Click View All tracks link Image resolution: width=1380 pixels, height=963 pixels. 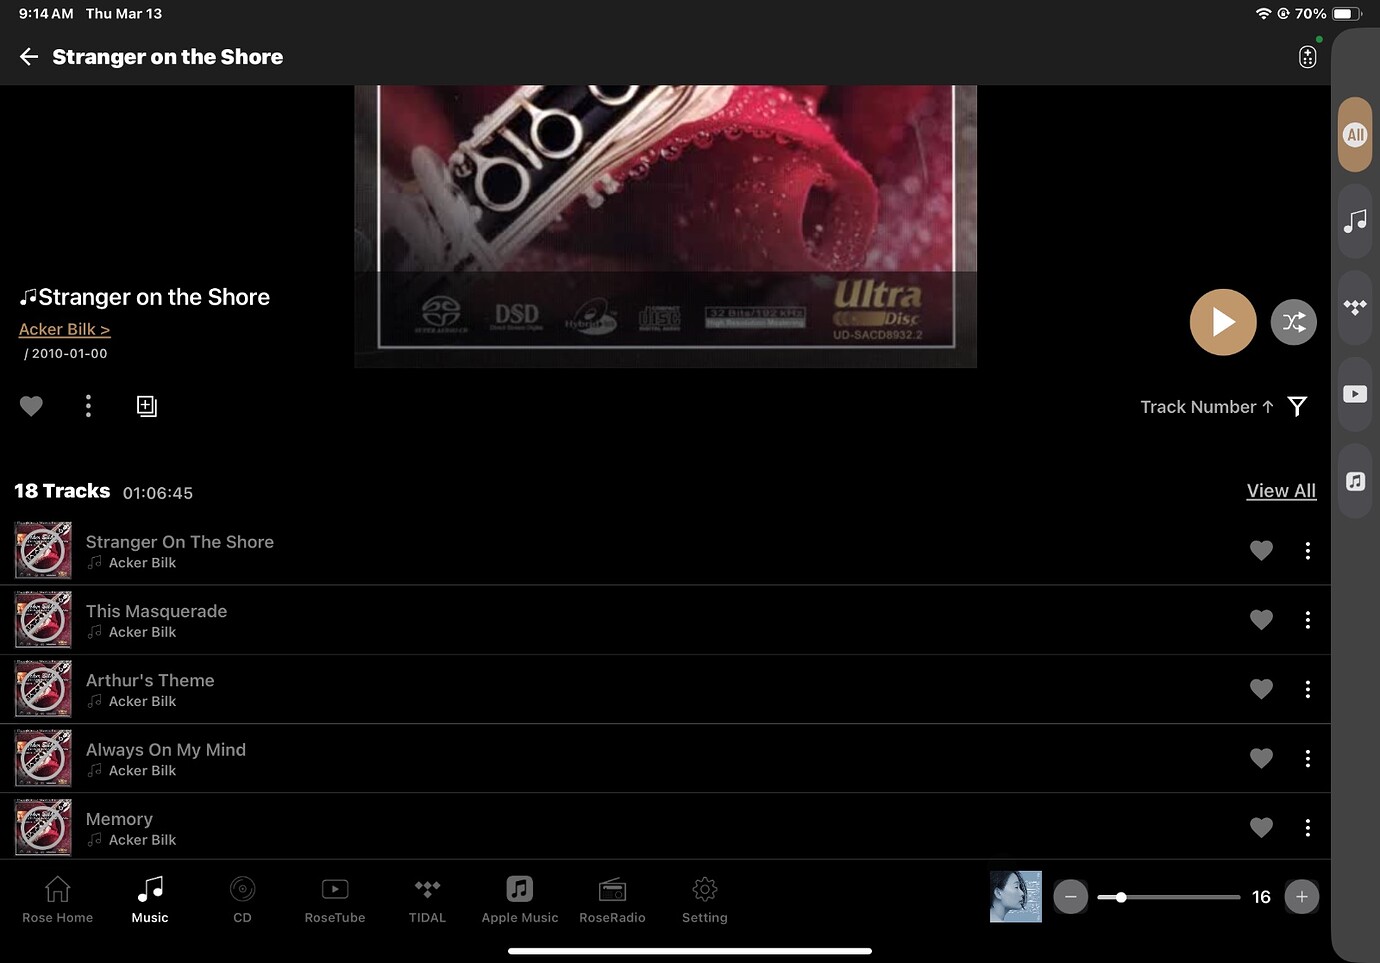tap(1281, 491)
